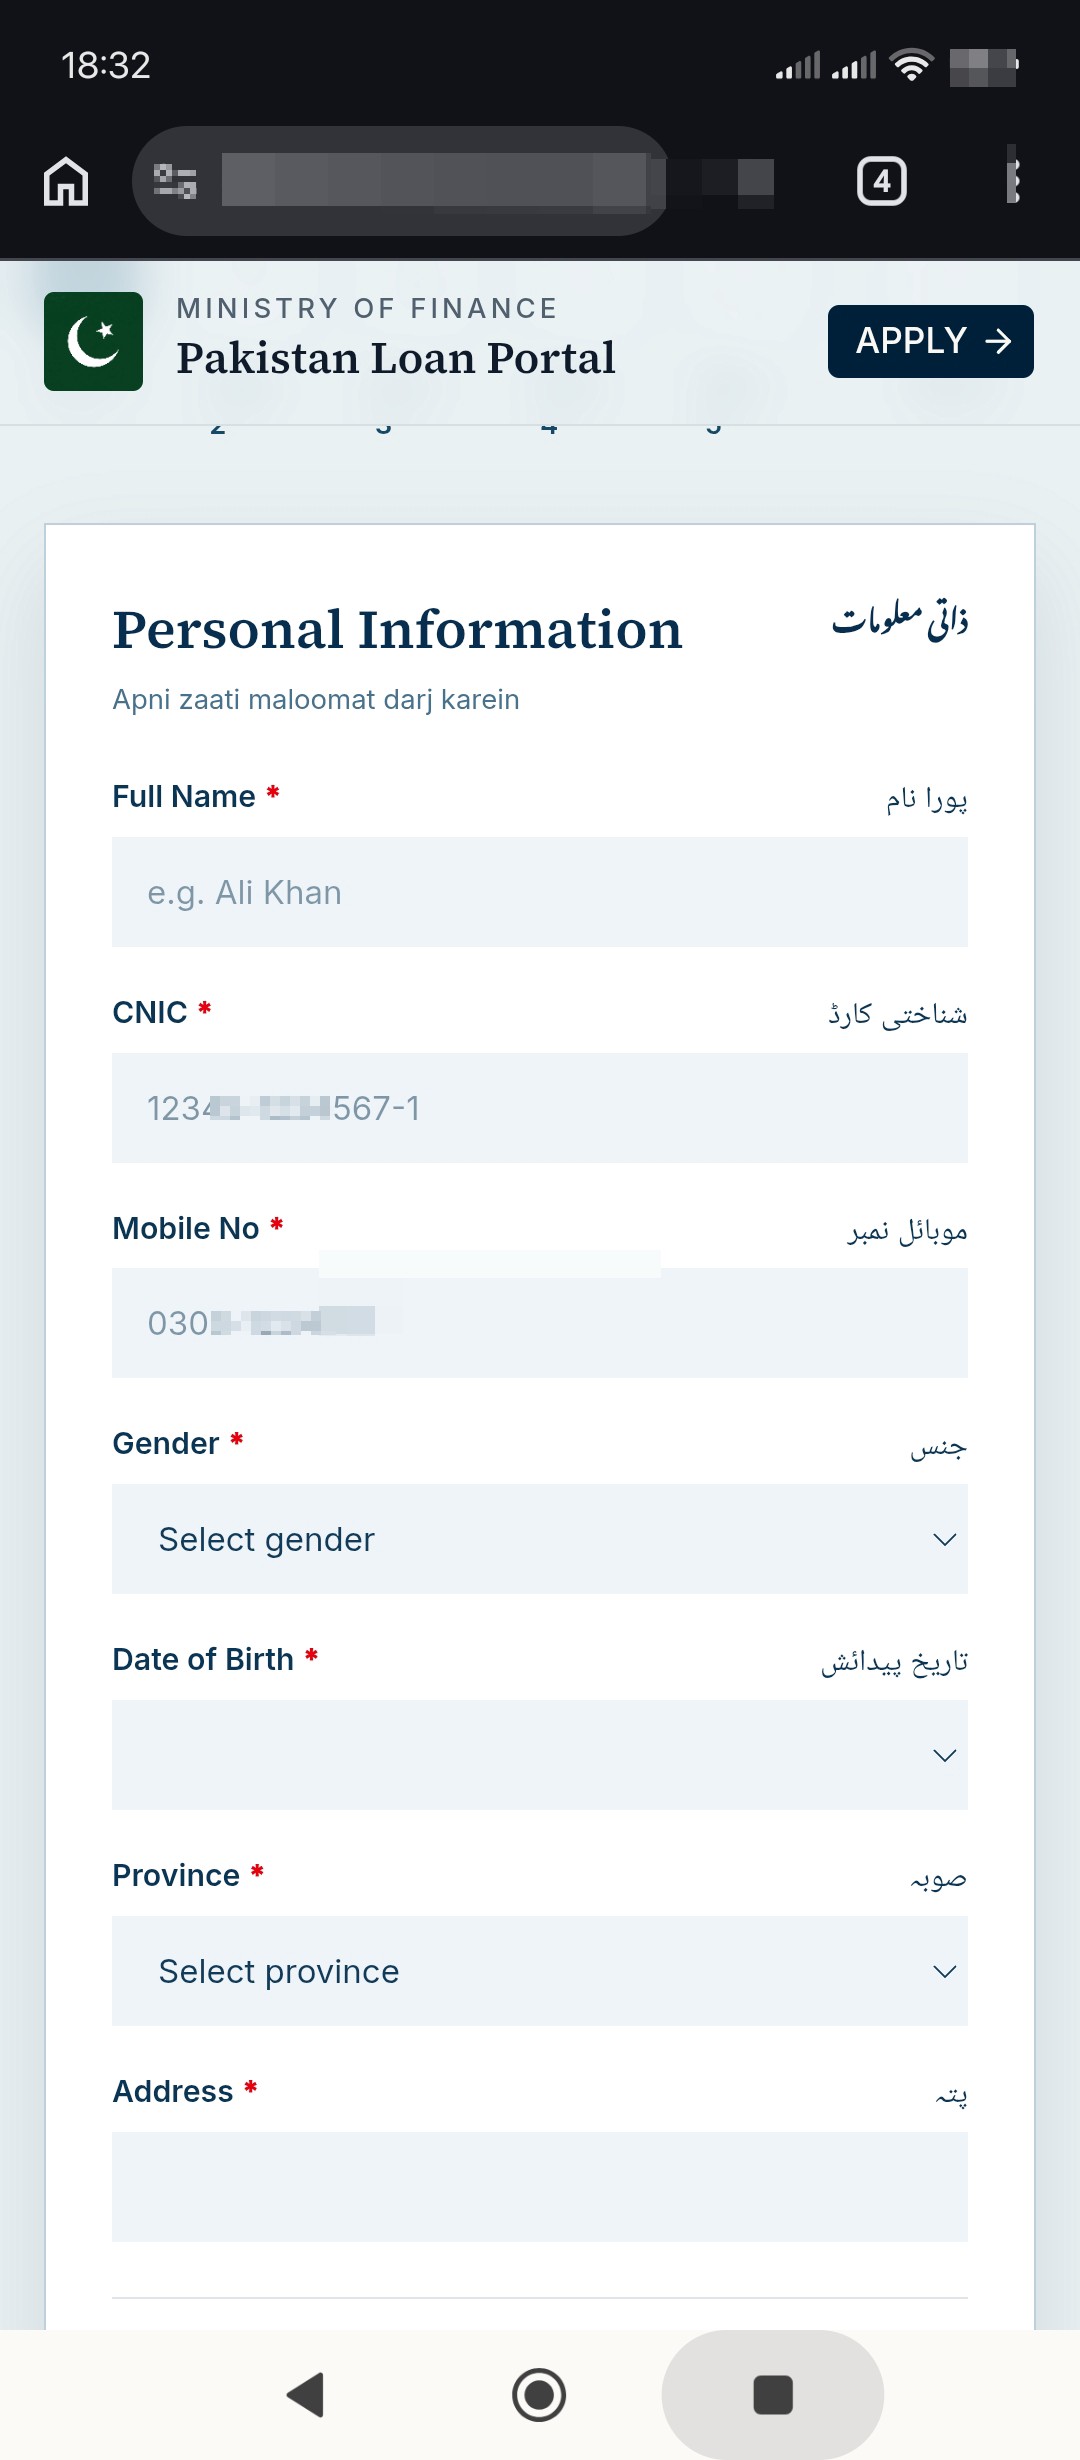Image resolution: width=1080 pixels, height=2460 pixels.
Task: Tap the site settings icon in address bar
Action: [x=175, y=181]
